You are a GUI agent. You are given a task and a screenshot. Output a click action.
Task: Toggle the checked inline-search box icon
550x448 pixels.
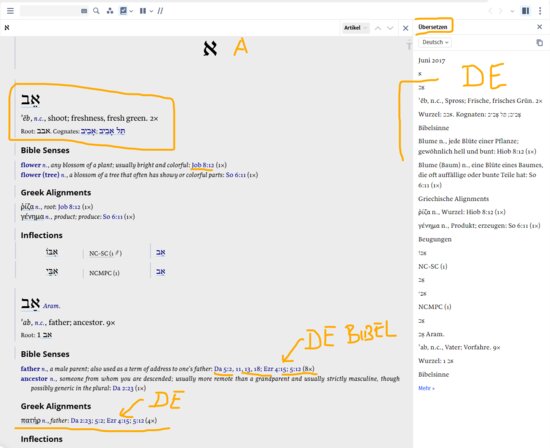pyautogui.click(x=123, y=11)
